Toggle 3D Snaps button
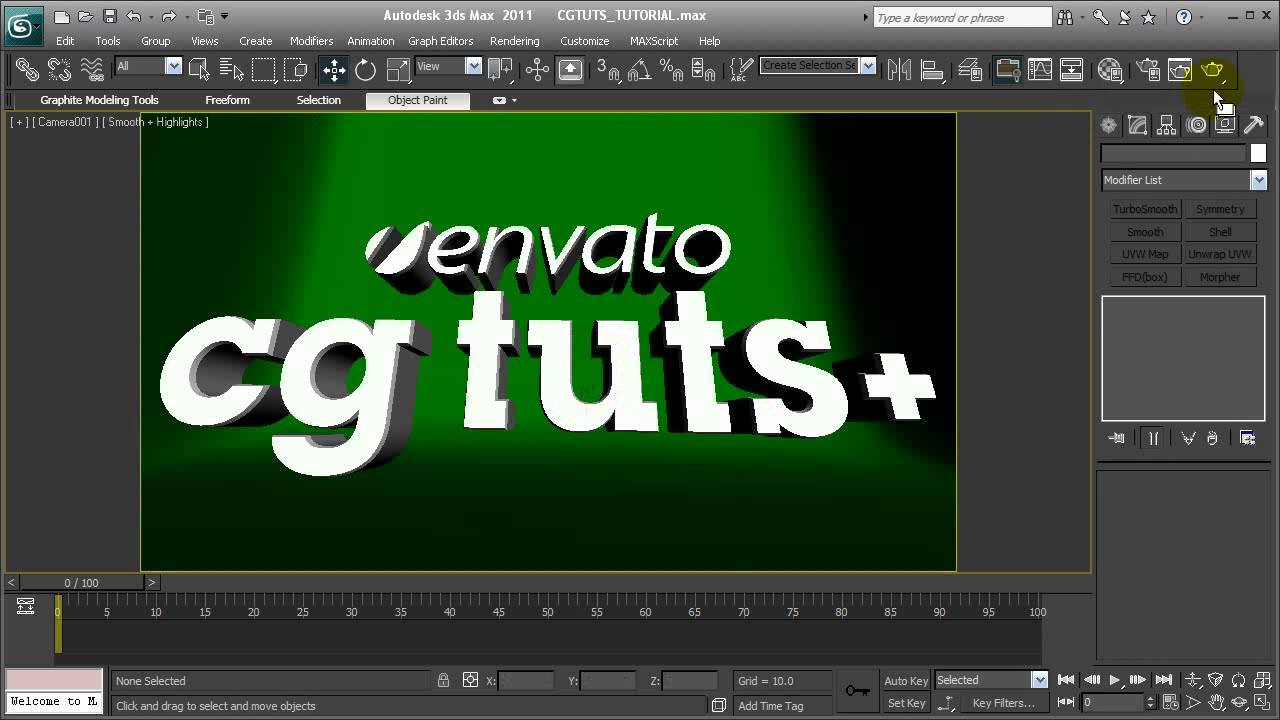This screenshot has height=720, width=1280. (x=608, y=69)
